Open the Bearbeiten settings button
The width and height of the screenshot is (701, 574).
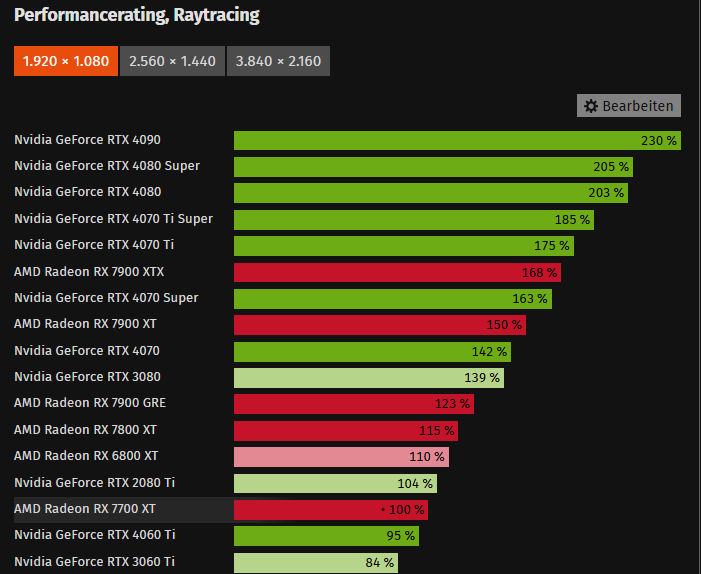629,106
